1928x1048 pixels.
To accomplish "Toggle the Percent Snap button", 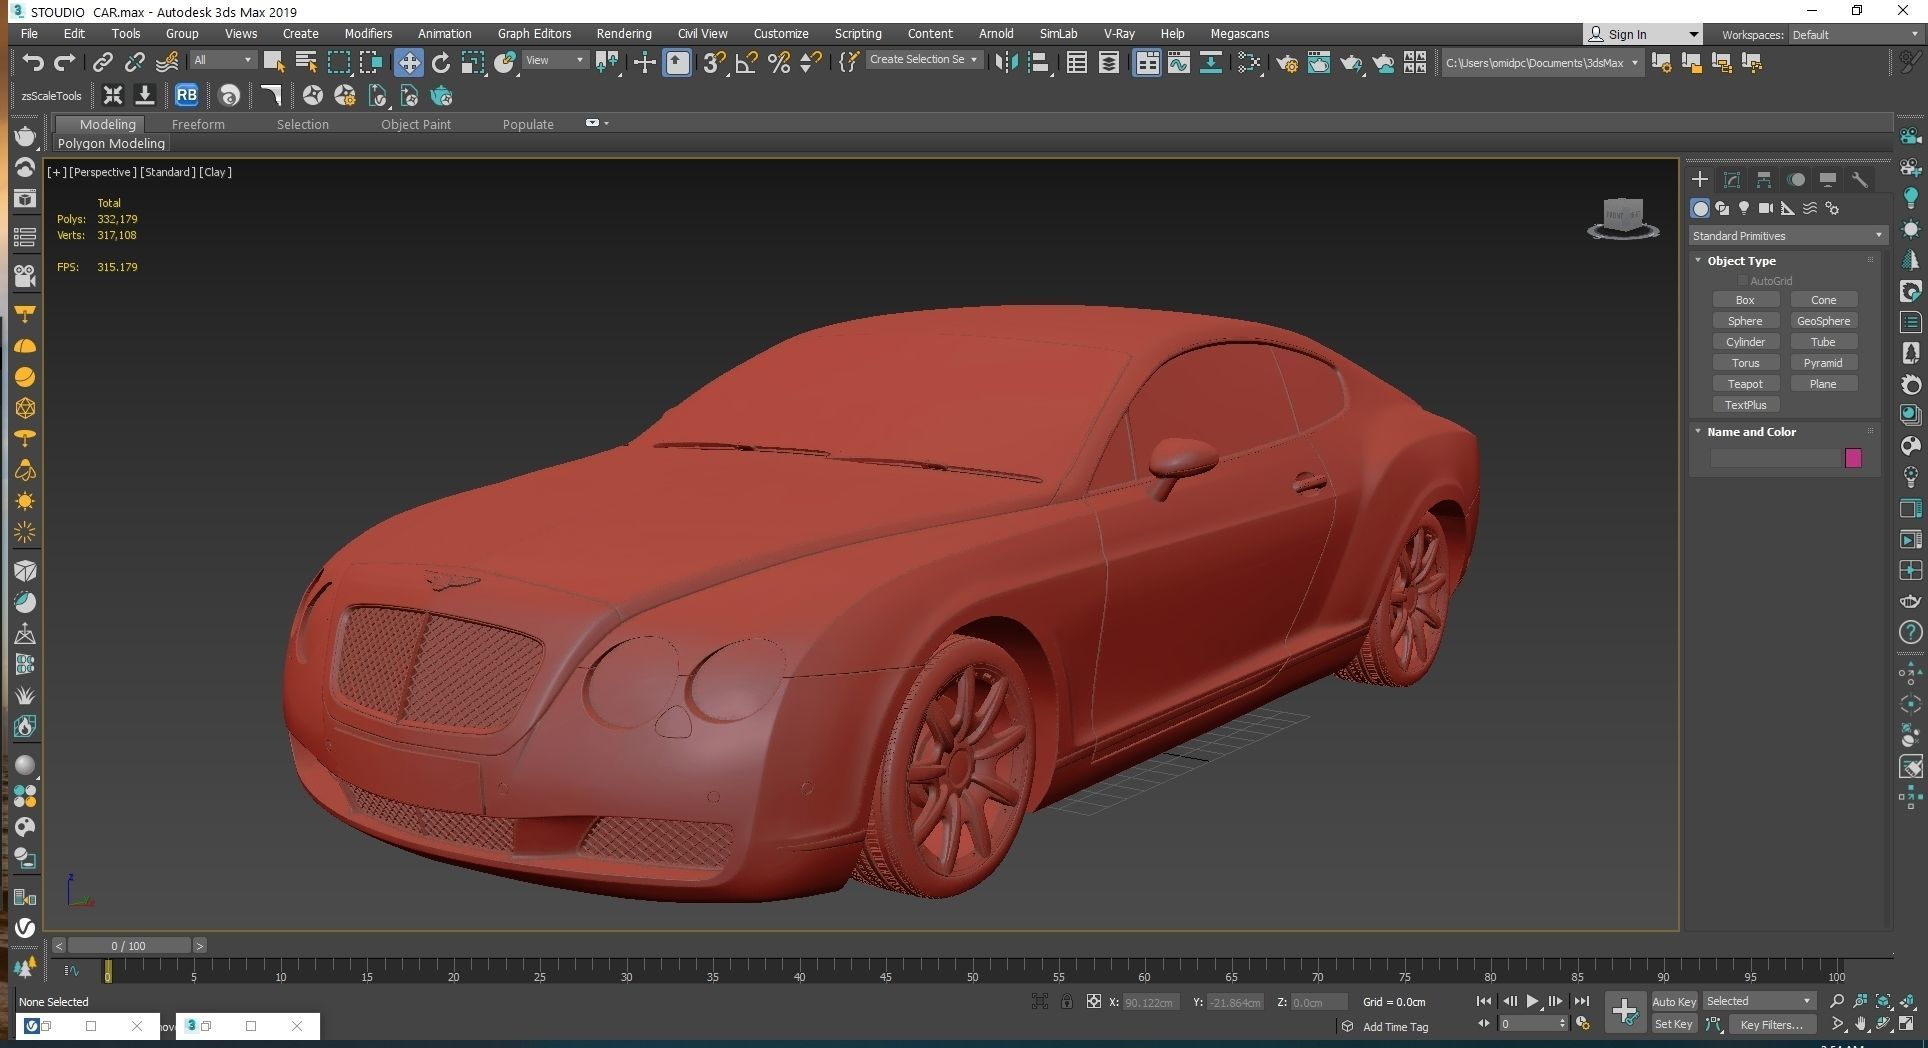I will [x=779, y=63].
